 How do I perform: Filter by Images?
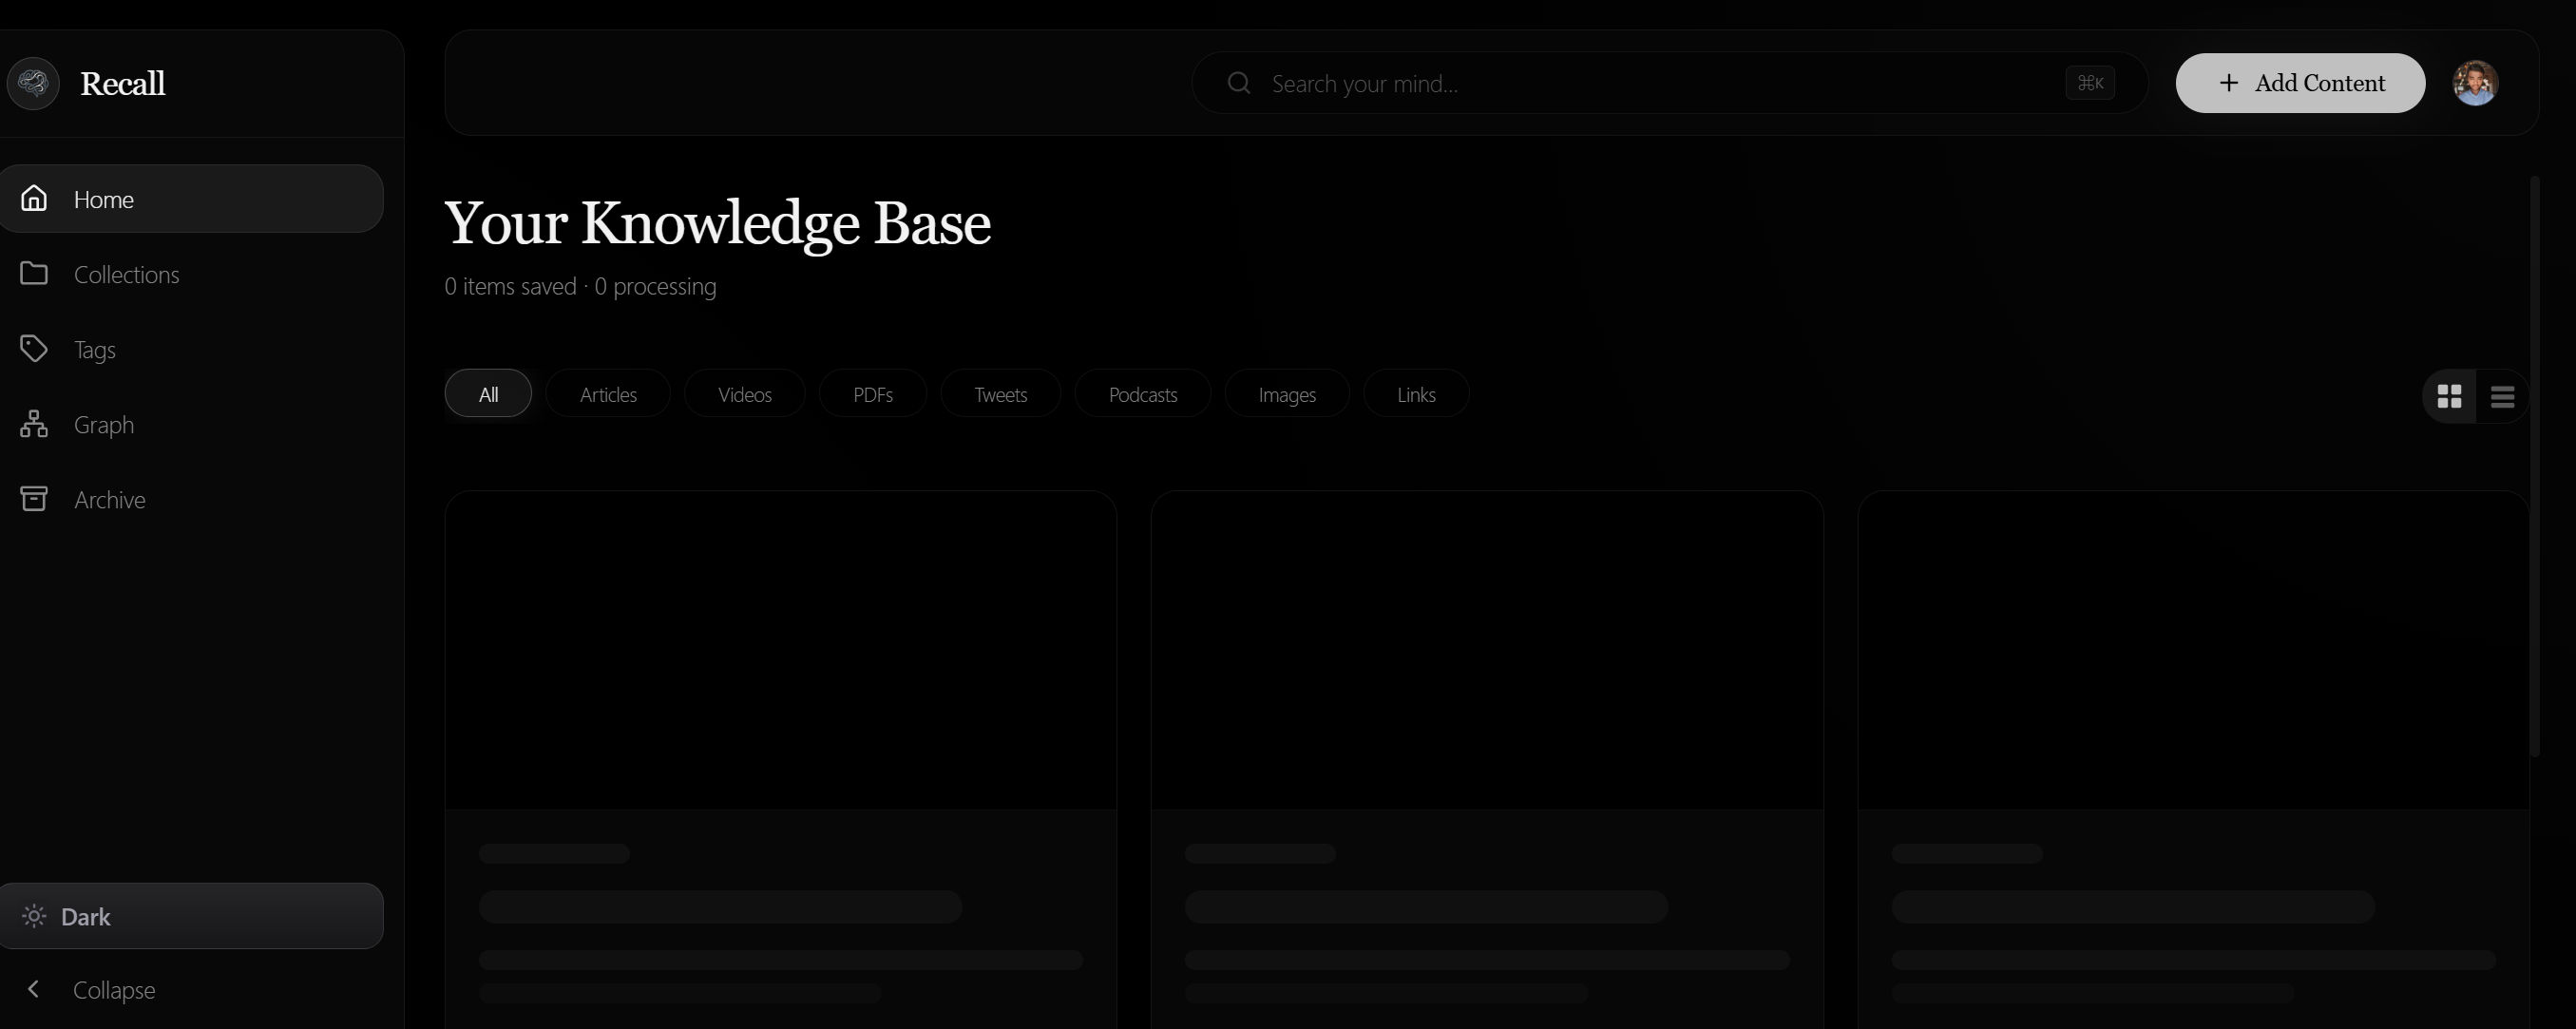coord(1287,394)
